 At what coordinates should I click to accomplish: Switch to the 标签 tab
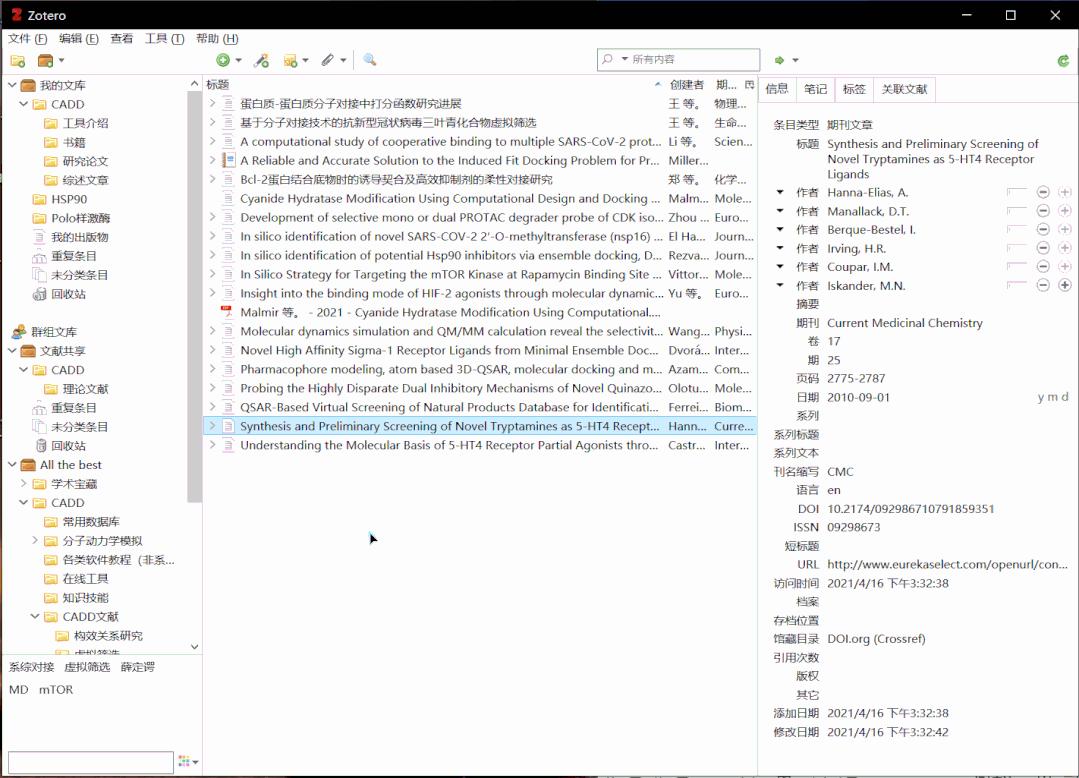(853, 89)
